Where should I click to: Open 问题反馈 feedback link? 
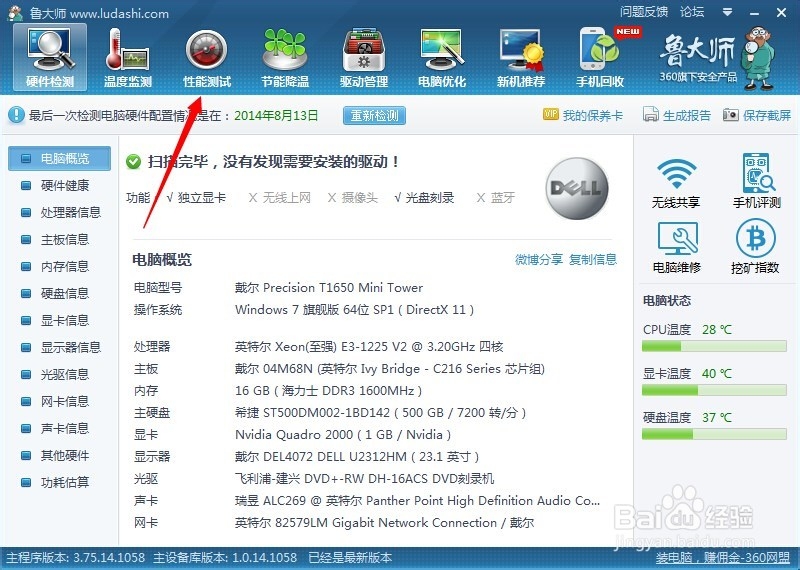point(644,12)
